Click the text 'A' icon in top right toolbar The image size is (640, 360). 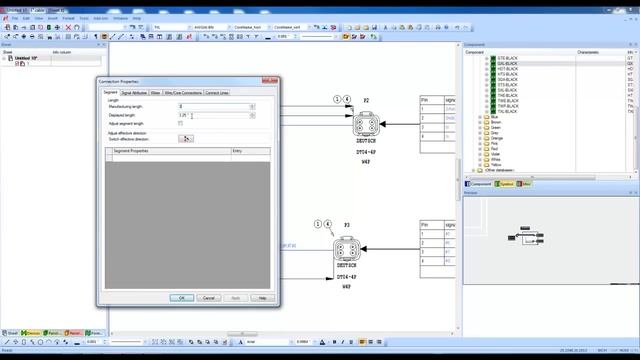385,27
